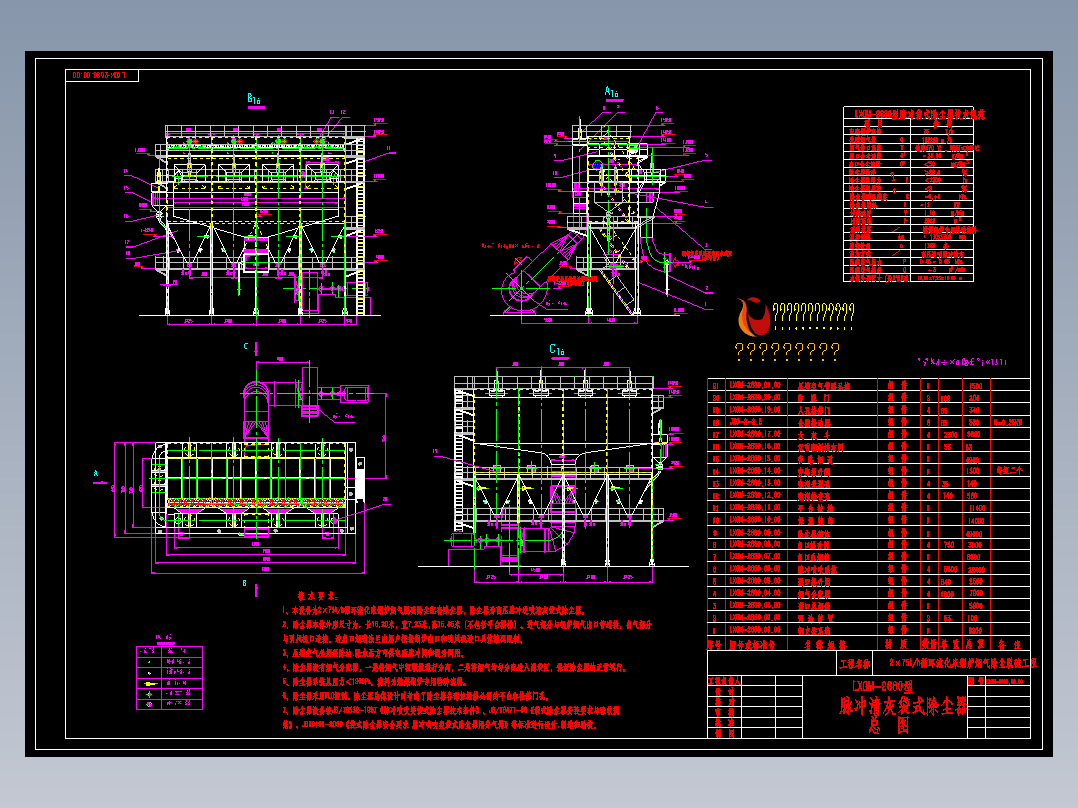Click the magenta section marker "A" left of plan view
This screenshot has height=808, width=1078.
[x=96, y=474]
